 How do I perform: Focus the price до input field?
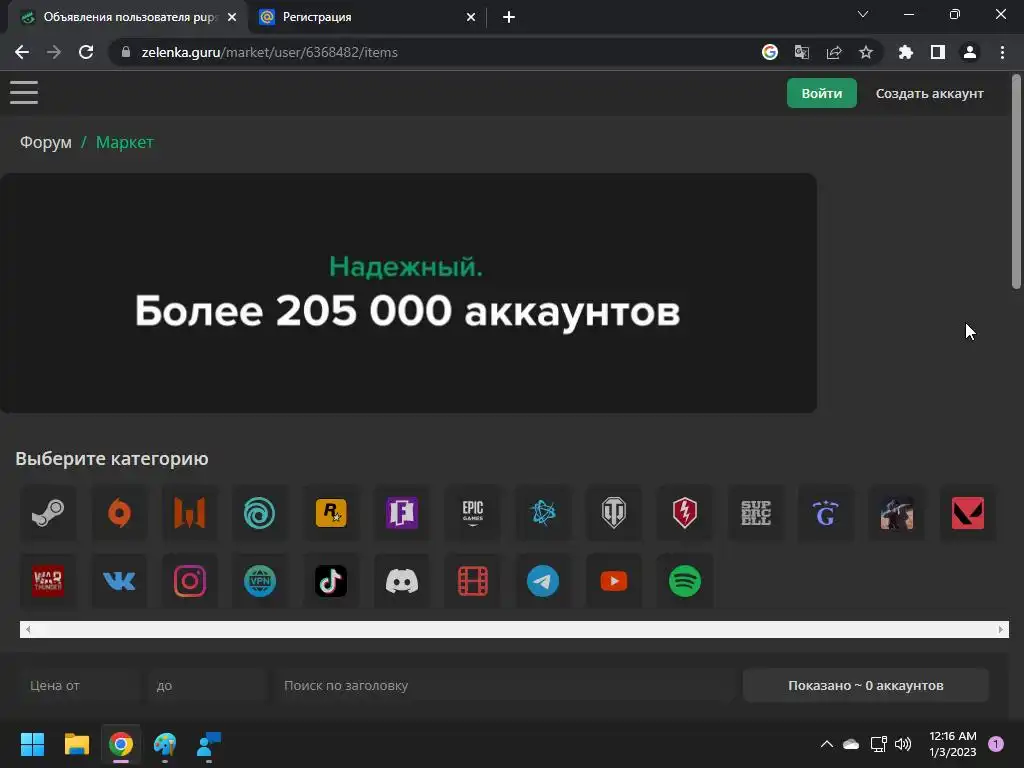[x=206, y=685]
